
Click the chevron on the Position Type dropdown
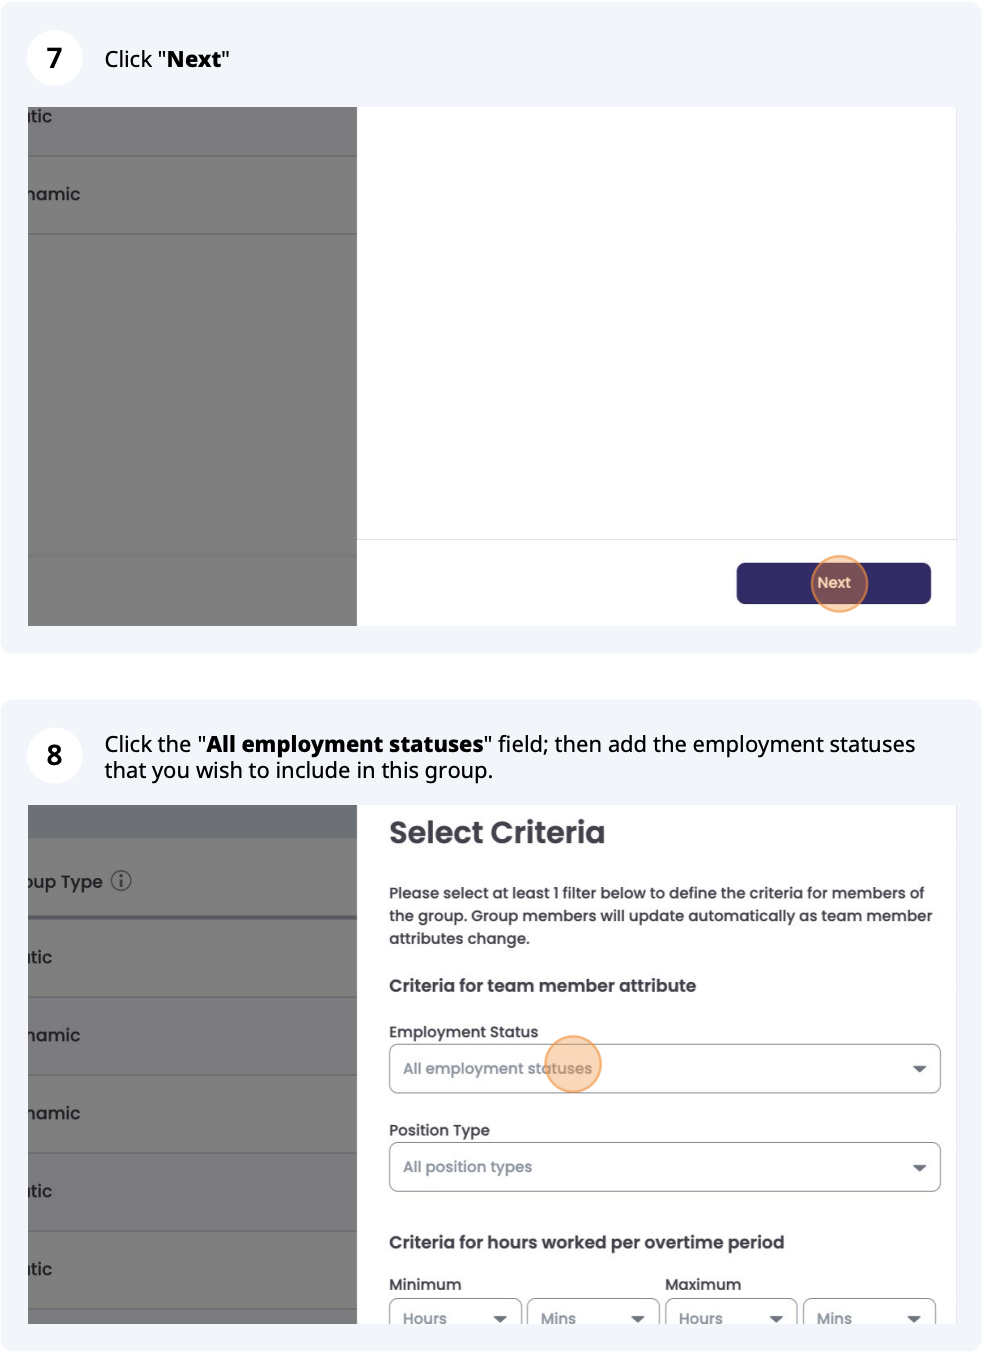click(x=919, y=1167)
